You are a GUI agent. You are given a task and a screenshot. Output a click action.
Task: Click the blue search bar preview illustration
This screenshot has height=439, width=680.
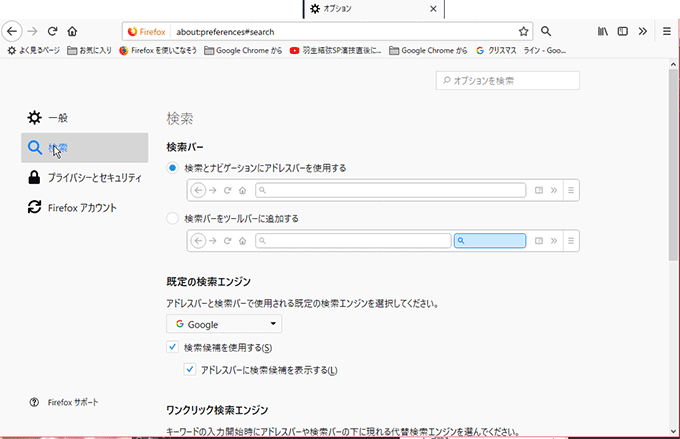[x=490, y=240]
